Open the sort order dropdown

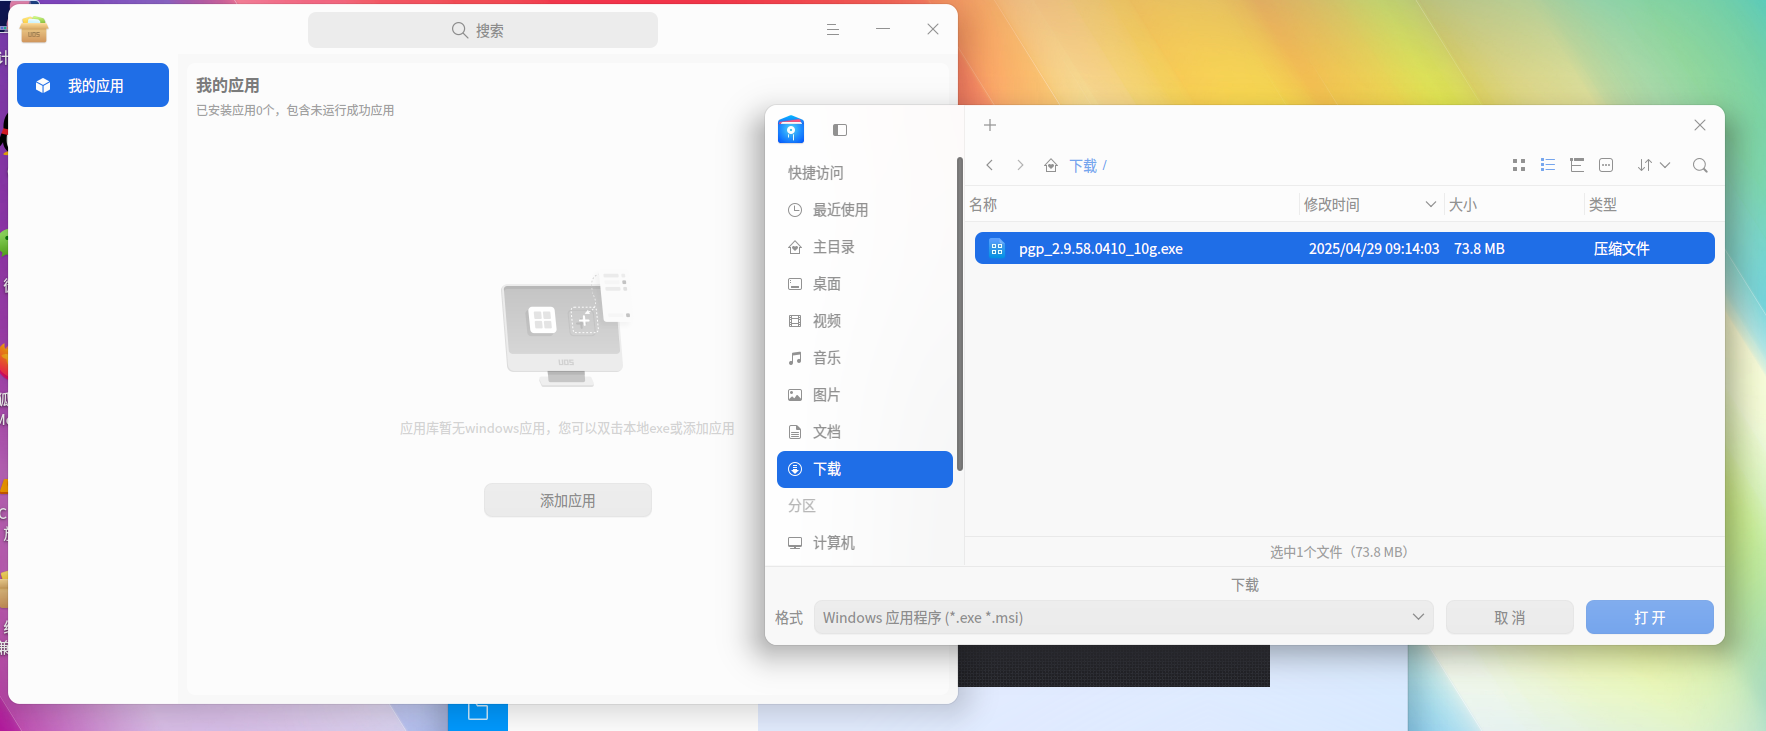(1654, 165)
